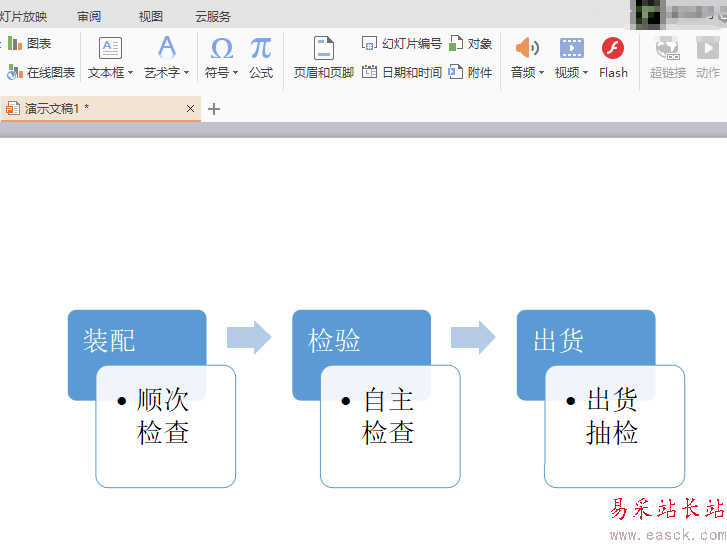Open the 审阅 review tab
The image size is (727, 550).
pyautogui.click(x=89, y=17)
